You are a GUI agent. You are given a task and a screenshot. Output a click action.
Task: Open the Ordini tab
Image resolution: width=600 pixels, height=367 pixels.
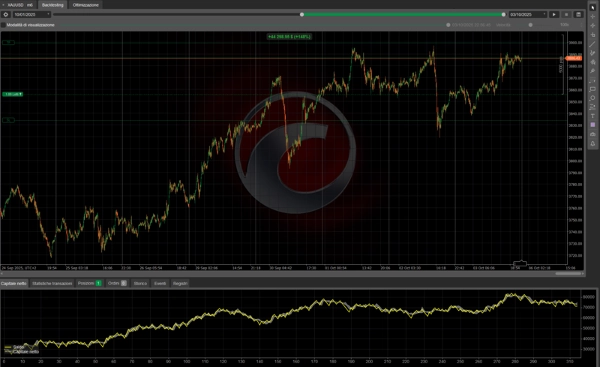coord(117,284)
